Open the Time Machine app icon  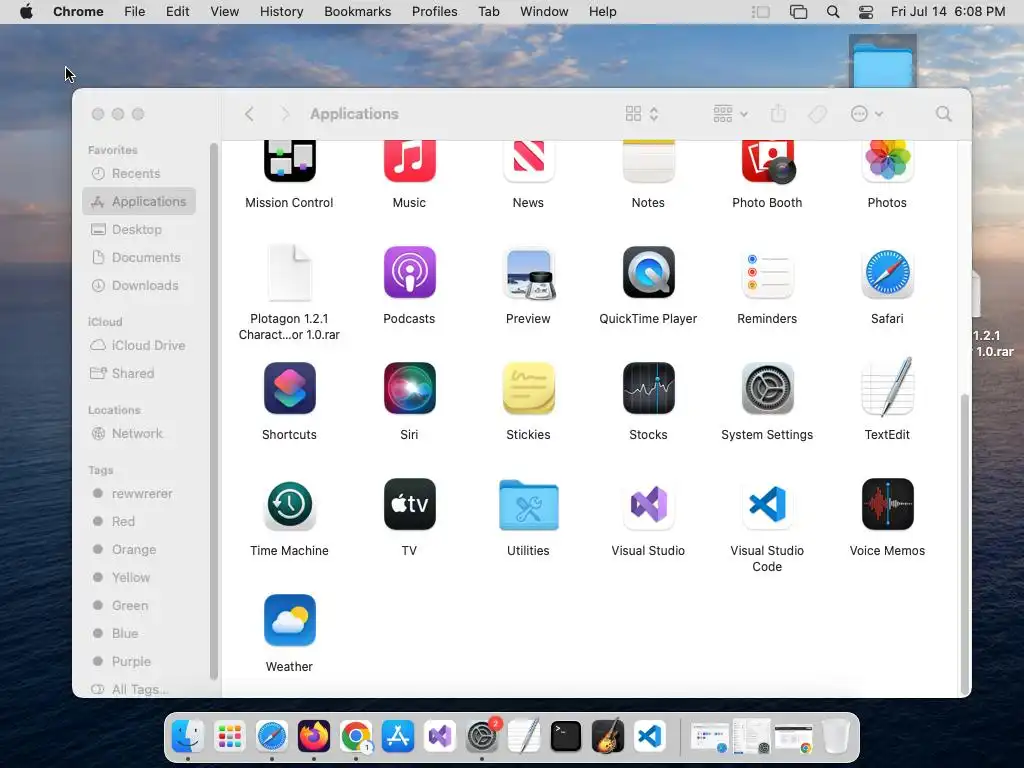coord(289,505)
